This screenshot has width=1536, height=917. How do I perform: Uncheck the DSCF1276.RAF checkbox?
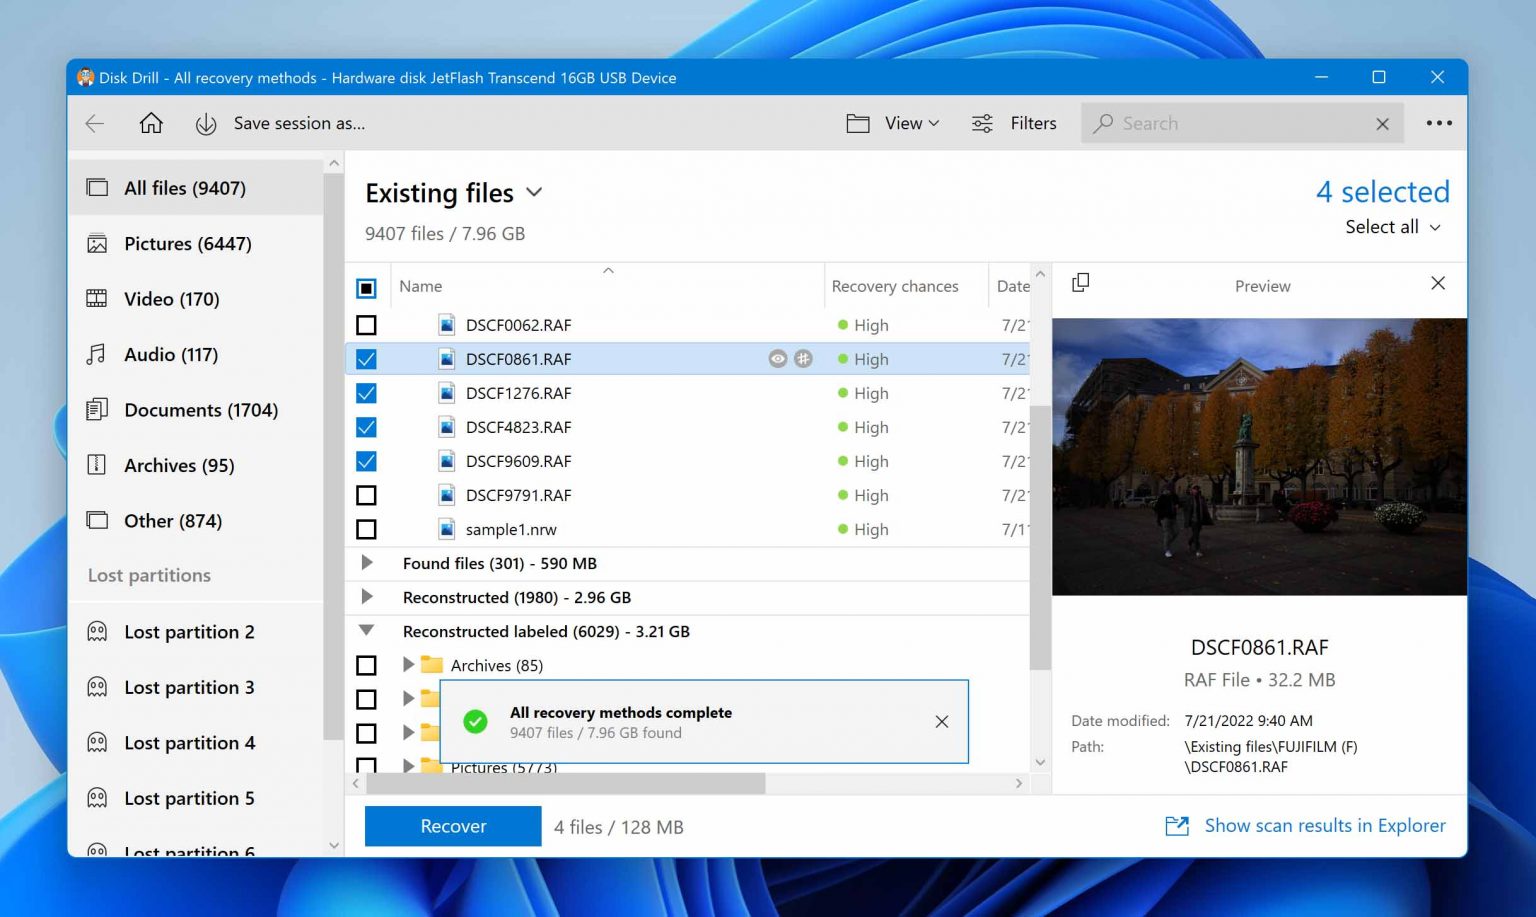[367, 393]
